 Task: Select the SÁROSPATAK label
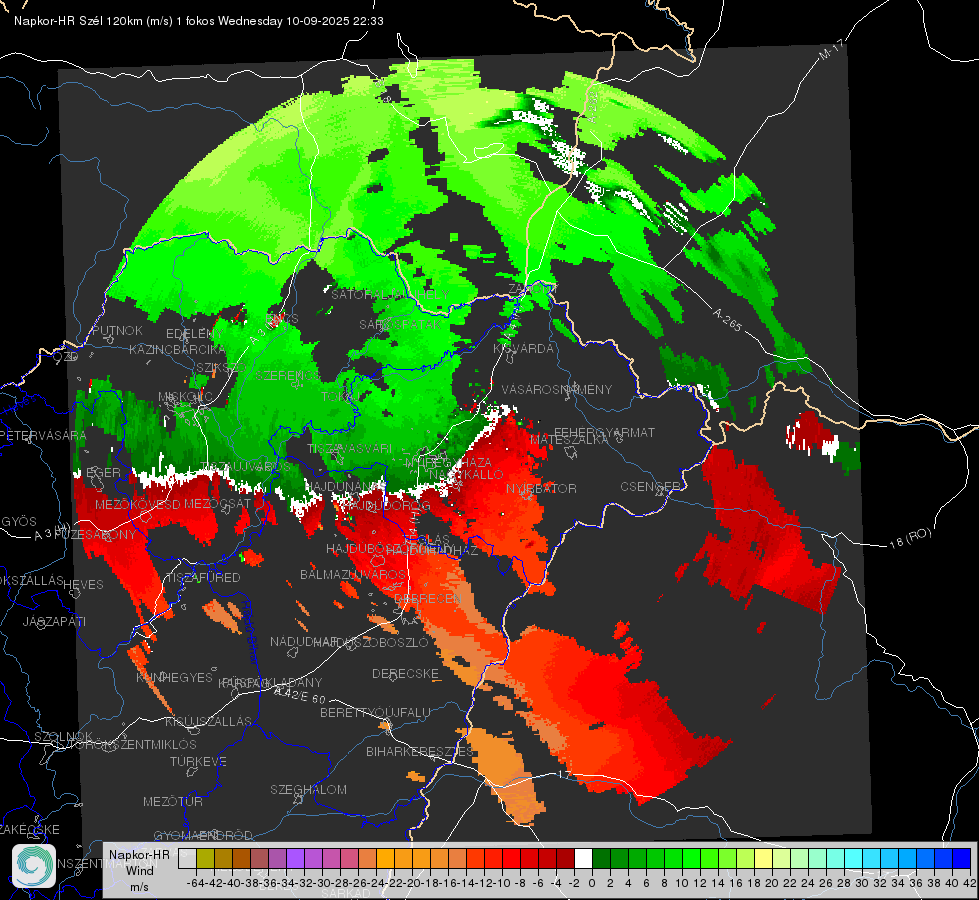pos(400,324)
